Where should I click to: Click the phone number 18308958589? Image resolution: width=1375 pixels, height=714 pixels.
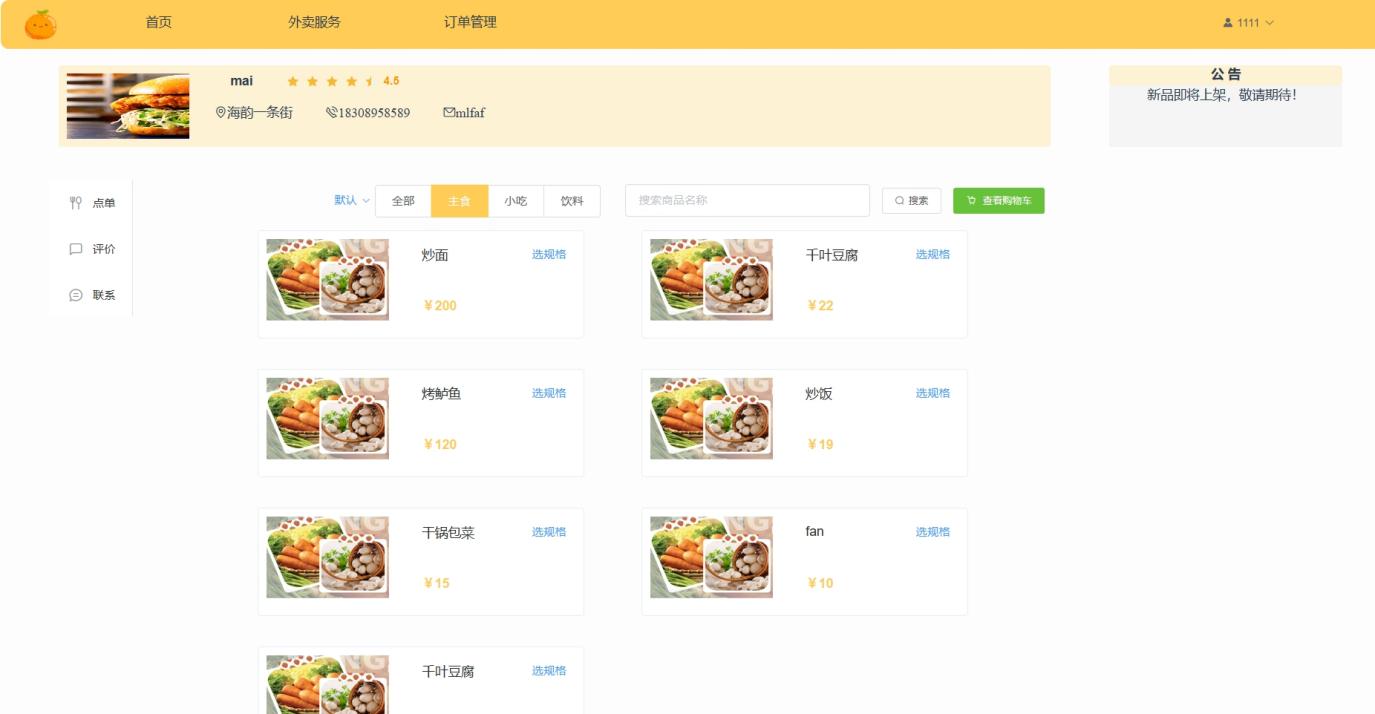pyautogui.click(x=374, y=113)
